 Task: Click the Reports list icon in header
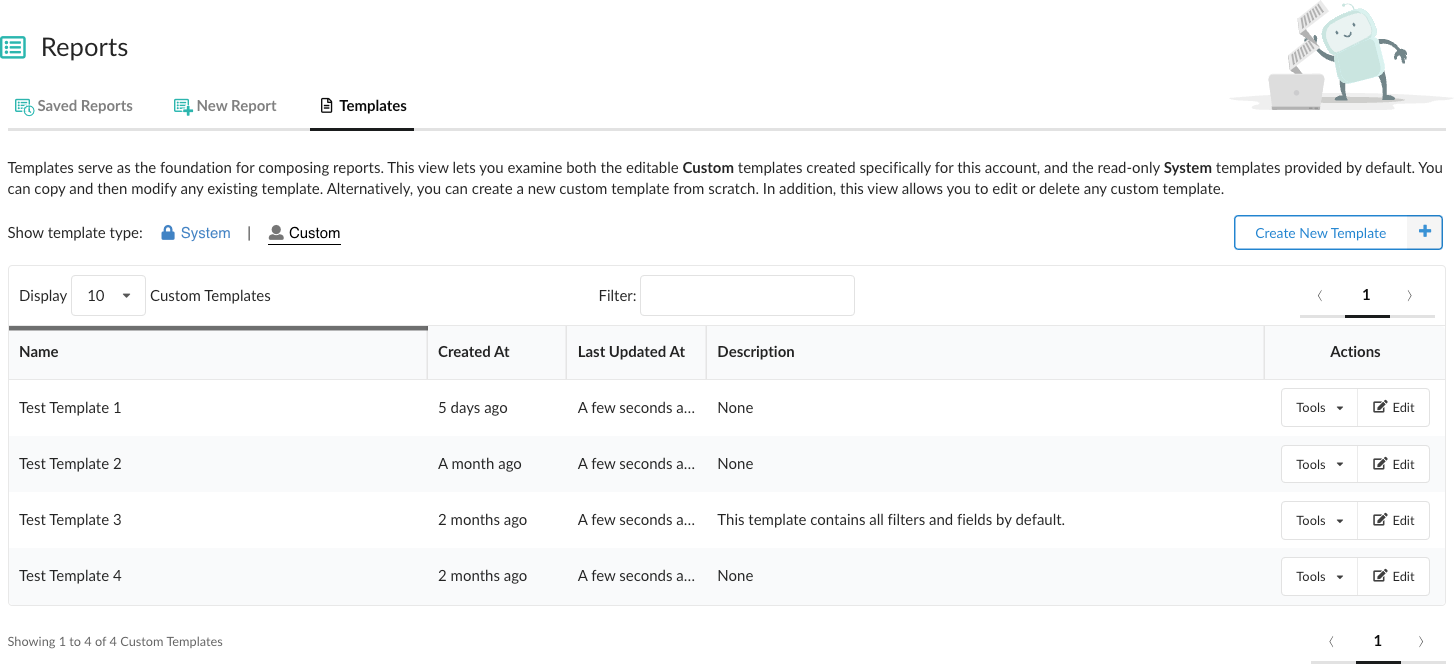(x=13, y=47)
